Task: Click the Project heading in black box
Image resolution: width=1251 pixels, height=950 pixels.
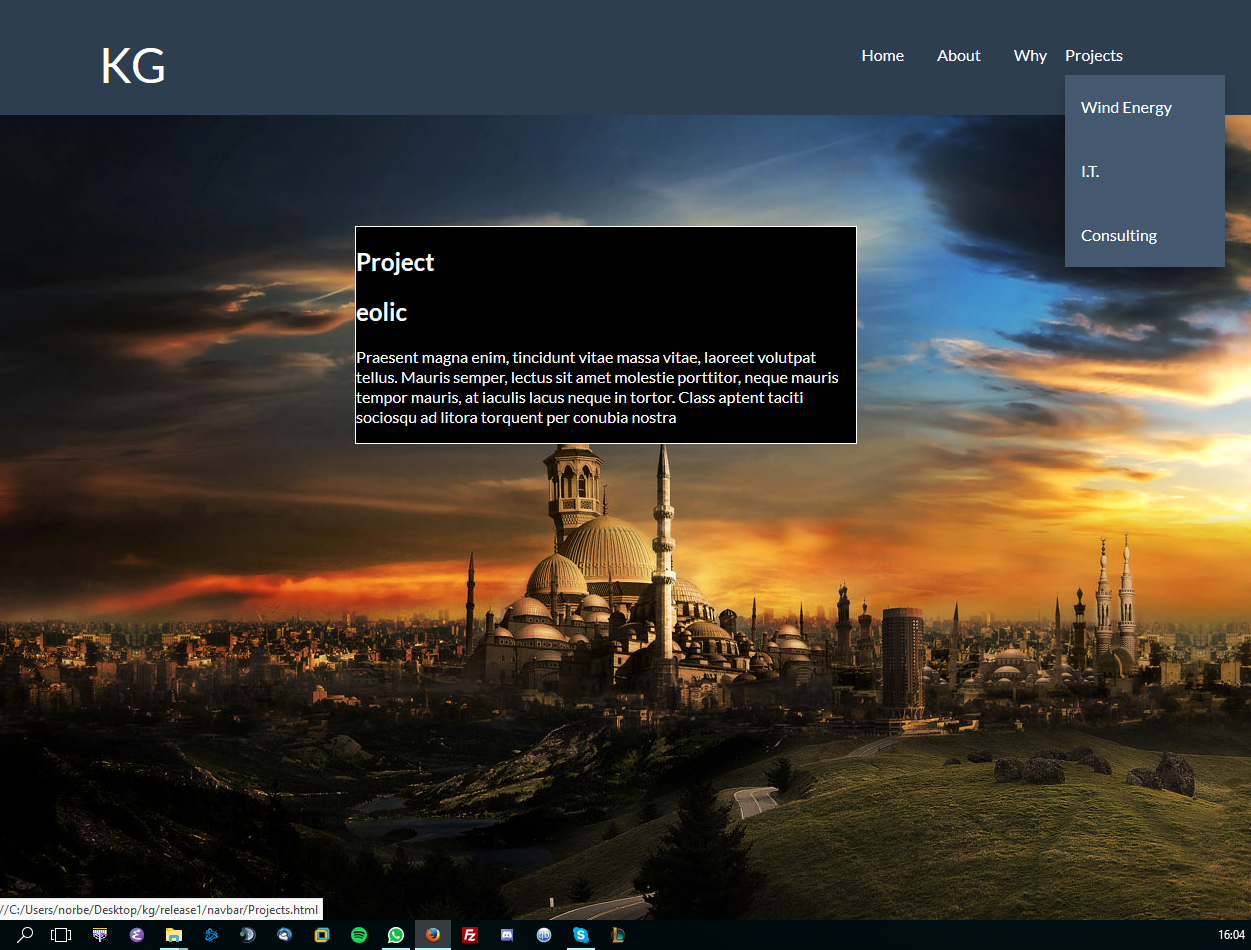Action: 395,262
